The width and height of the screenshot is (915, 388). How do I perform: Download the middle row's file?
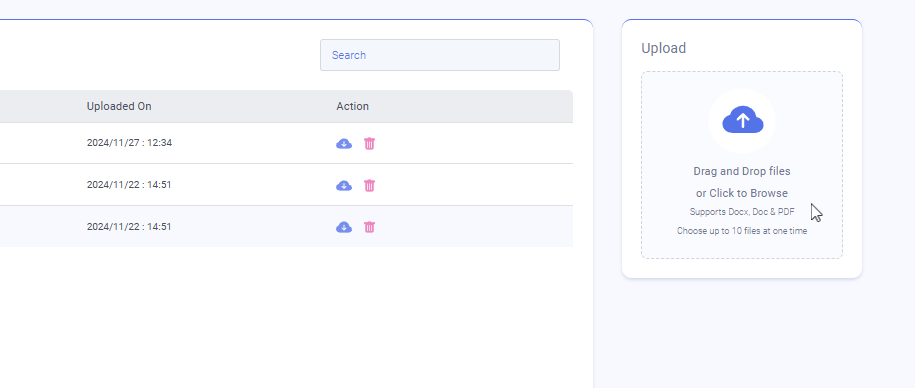[x=344, y=186]
